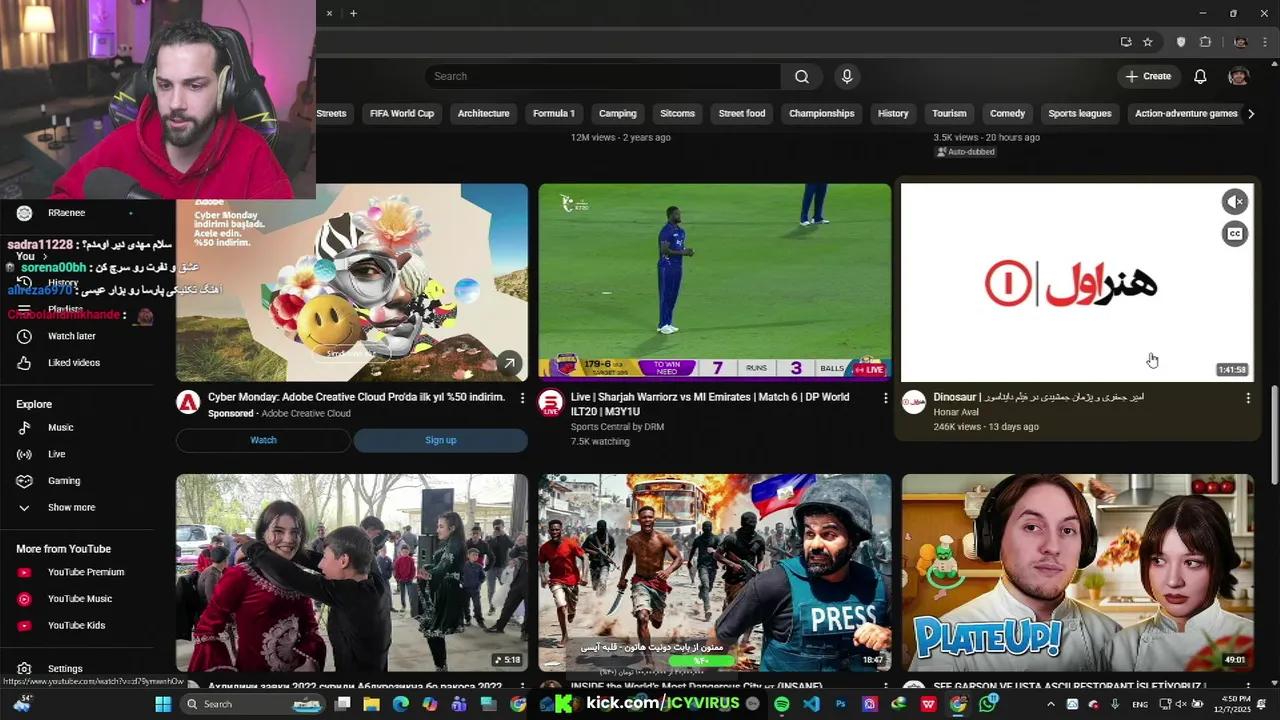The height and width of the screenshot is (720, 1280).
Task: Open YouTube notifications bell
Action: pos(1200,76)
